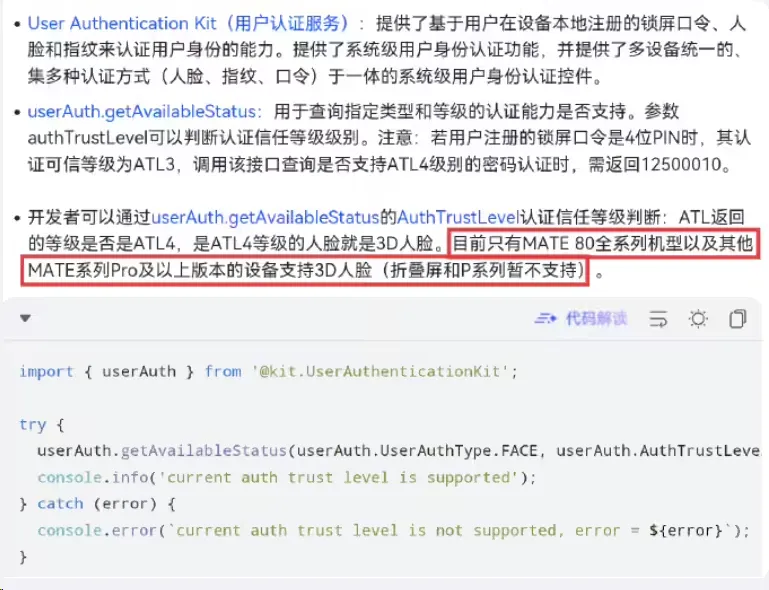769x590 pixels.
Task: Open the User Authentication Kit link
Action: click(188, 24)
